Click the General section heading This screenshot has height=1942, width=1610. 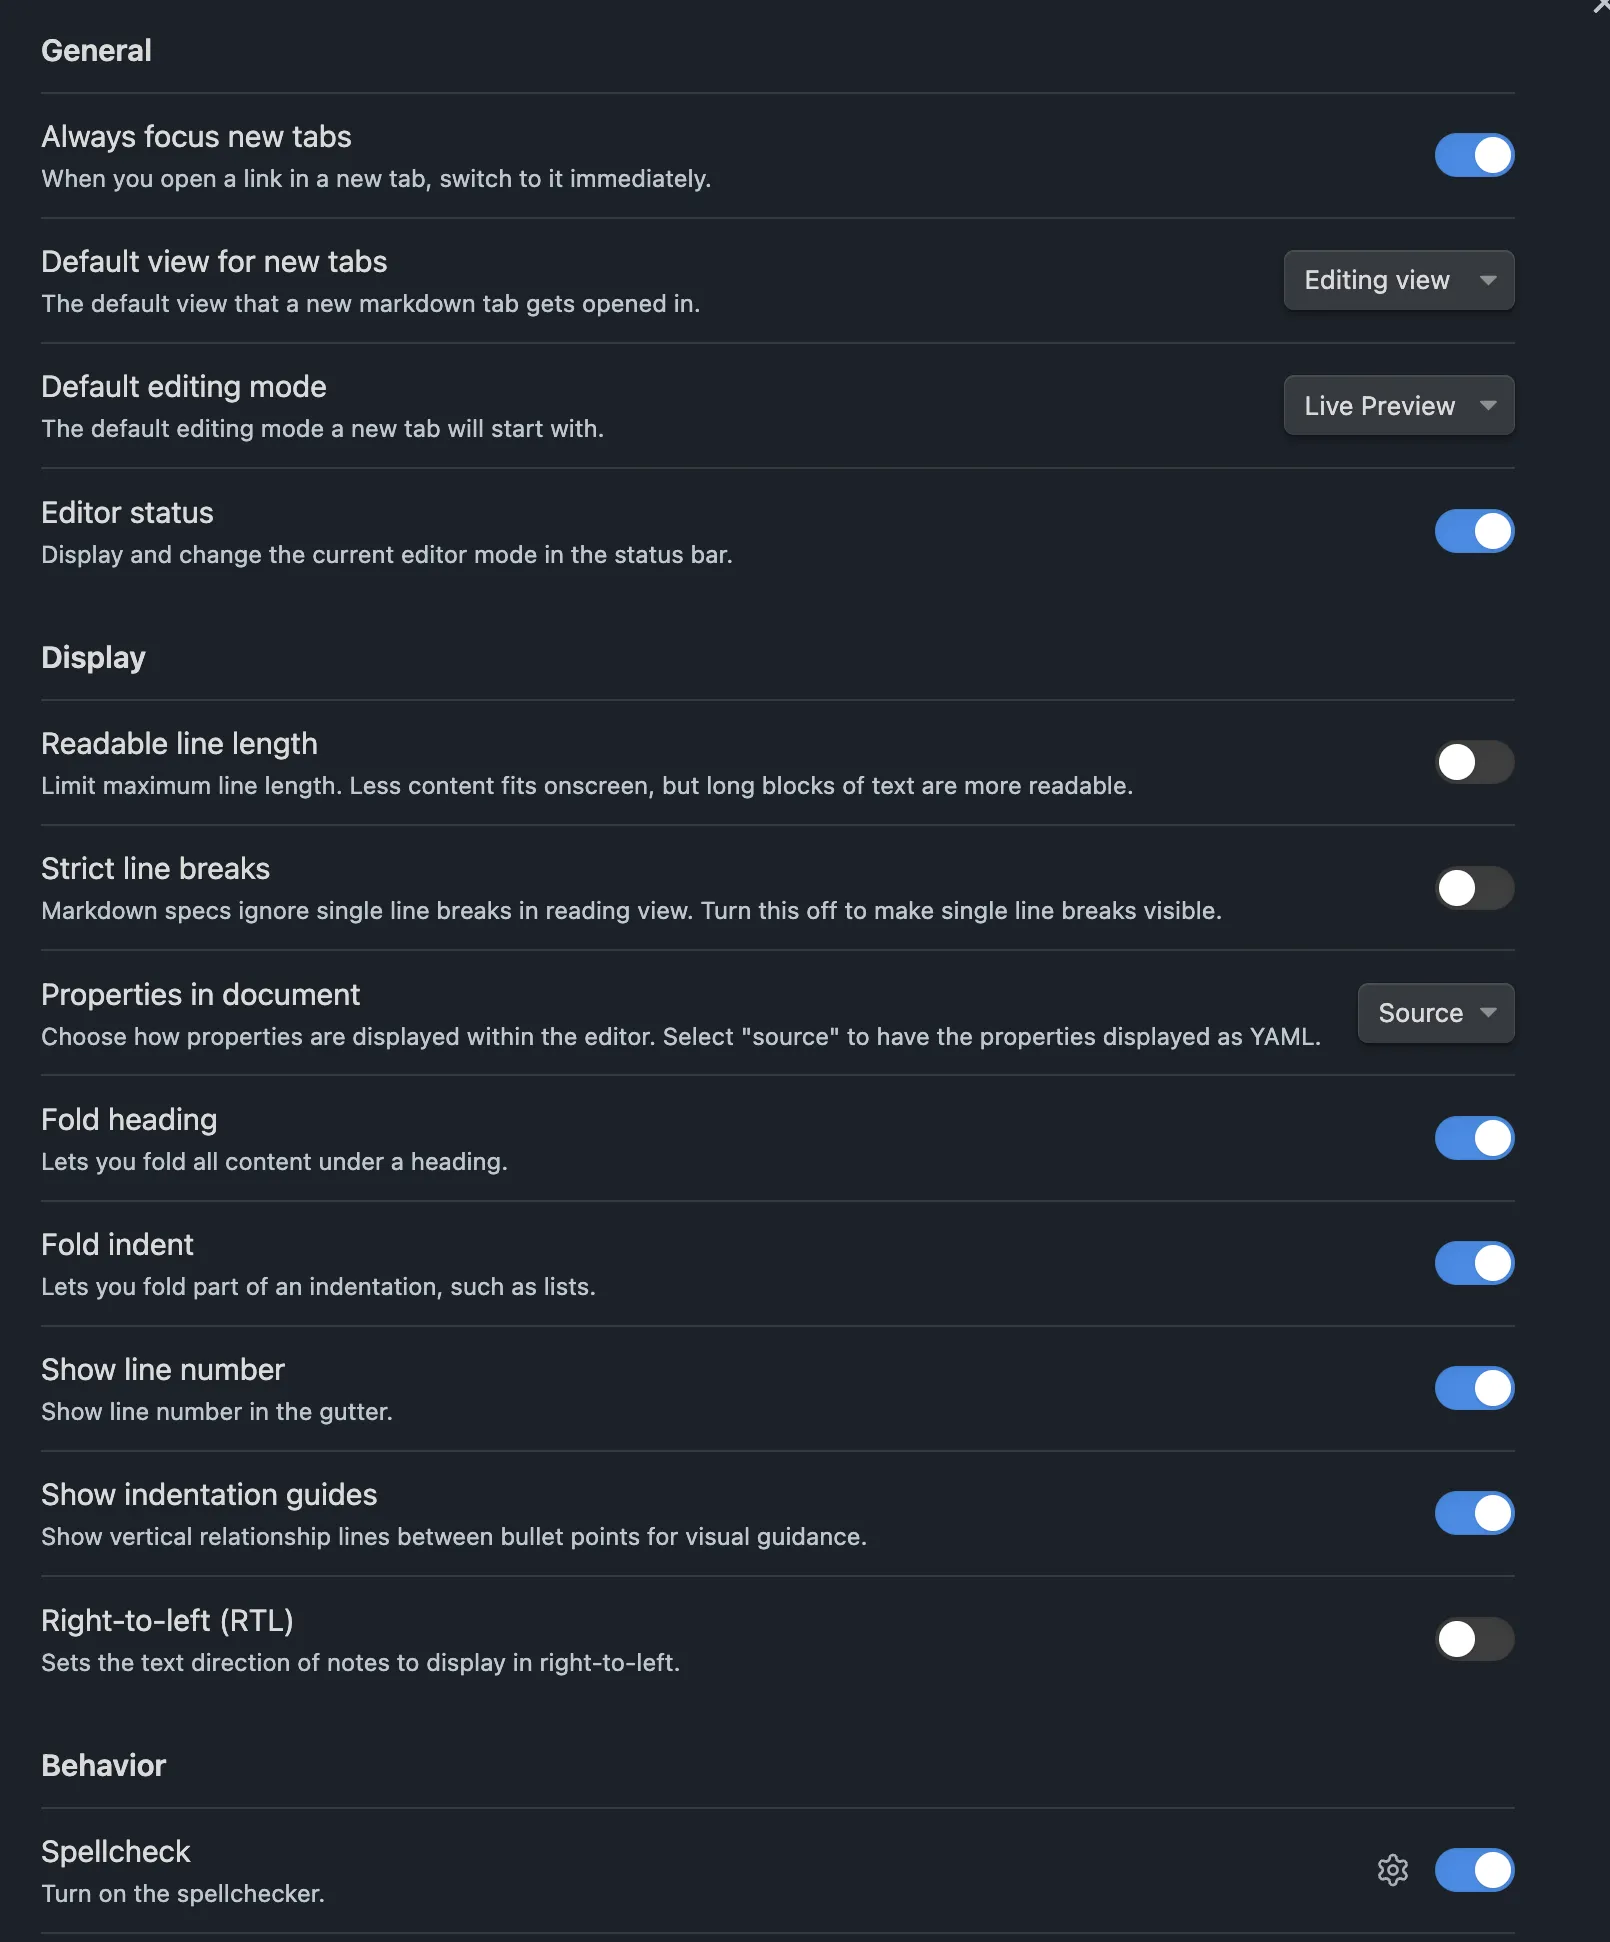pyautogui.click(x=96, y=50)
